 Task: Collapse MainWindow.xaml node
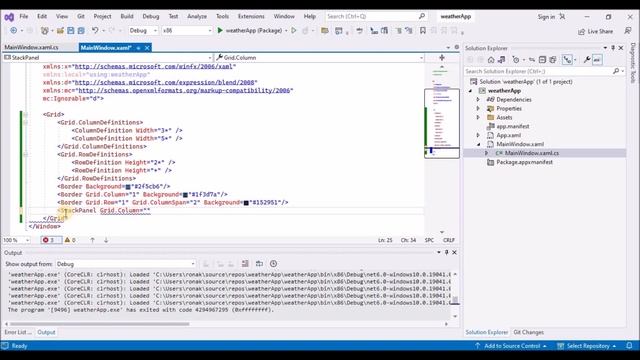click(x=478, y=144)
